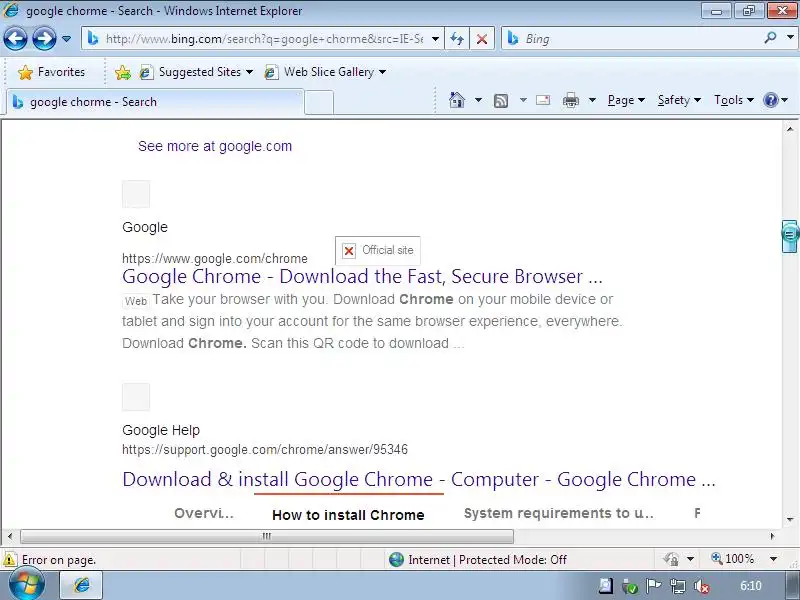Click the 'Official site' badge
The image size is (800, 600).
click(x=378, y=250)
